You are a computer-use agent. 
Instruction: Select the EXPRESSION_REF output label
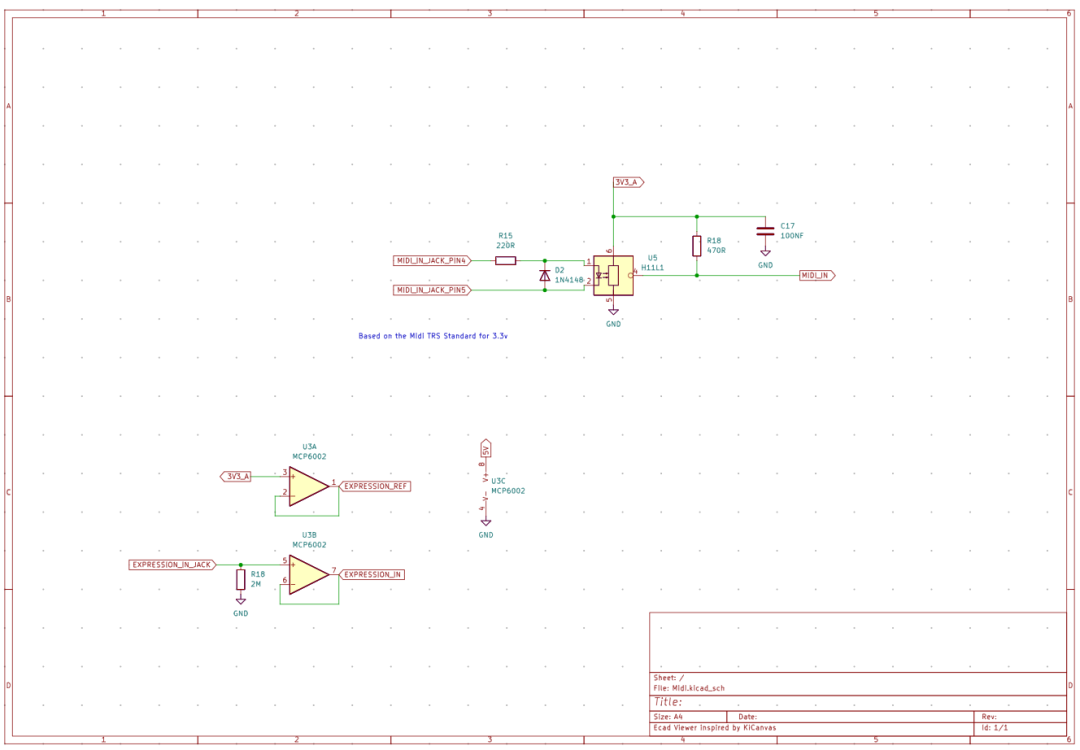point(375,486)
